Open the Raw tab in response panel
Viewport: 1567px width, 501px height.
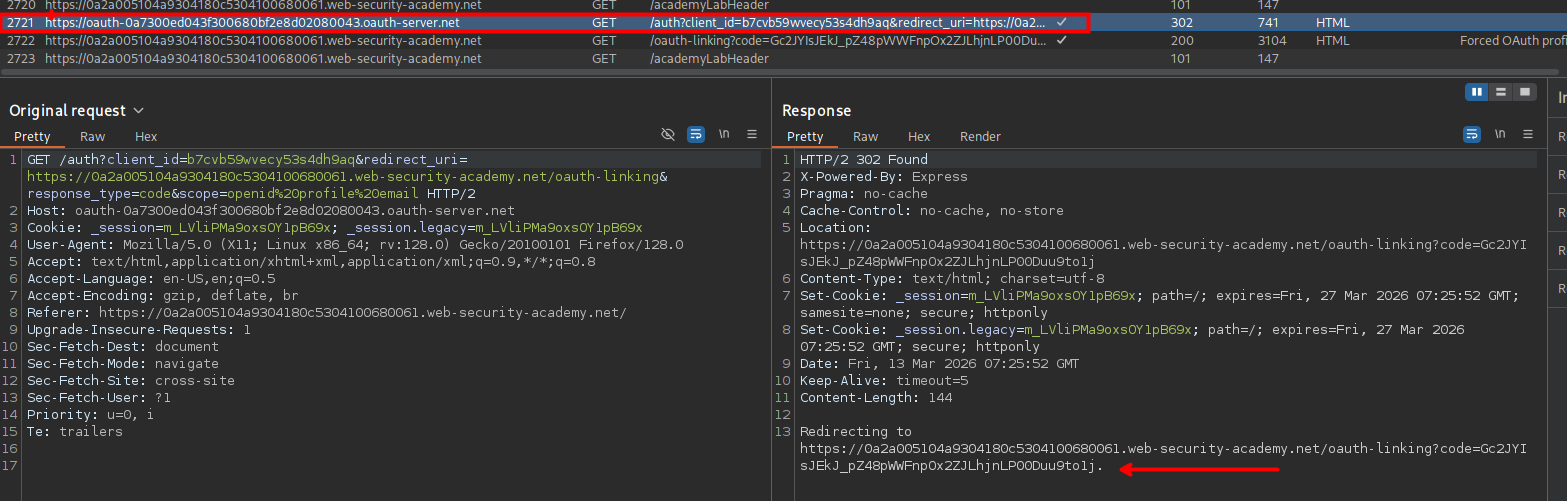click(x=865, y=137)
